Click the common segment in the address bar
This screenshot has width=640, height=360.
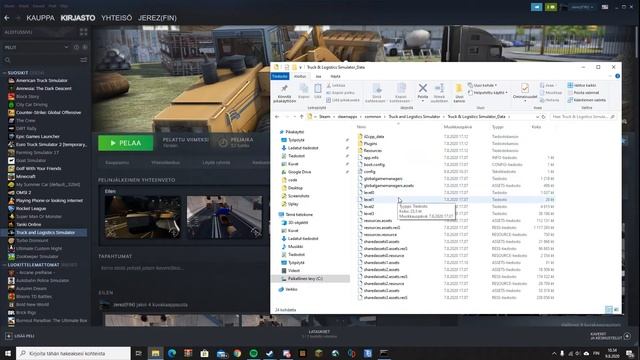tap(373, 117)
